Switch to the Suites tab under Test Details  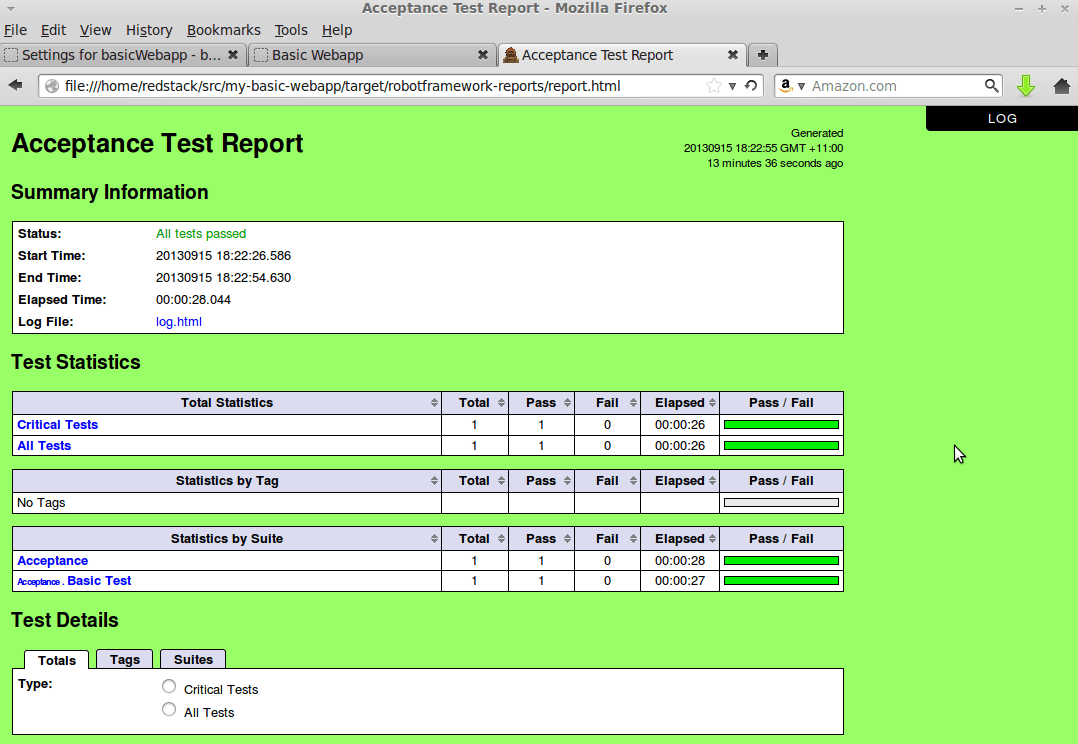tap(192, 659)
